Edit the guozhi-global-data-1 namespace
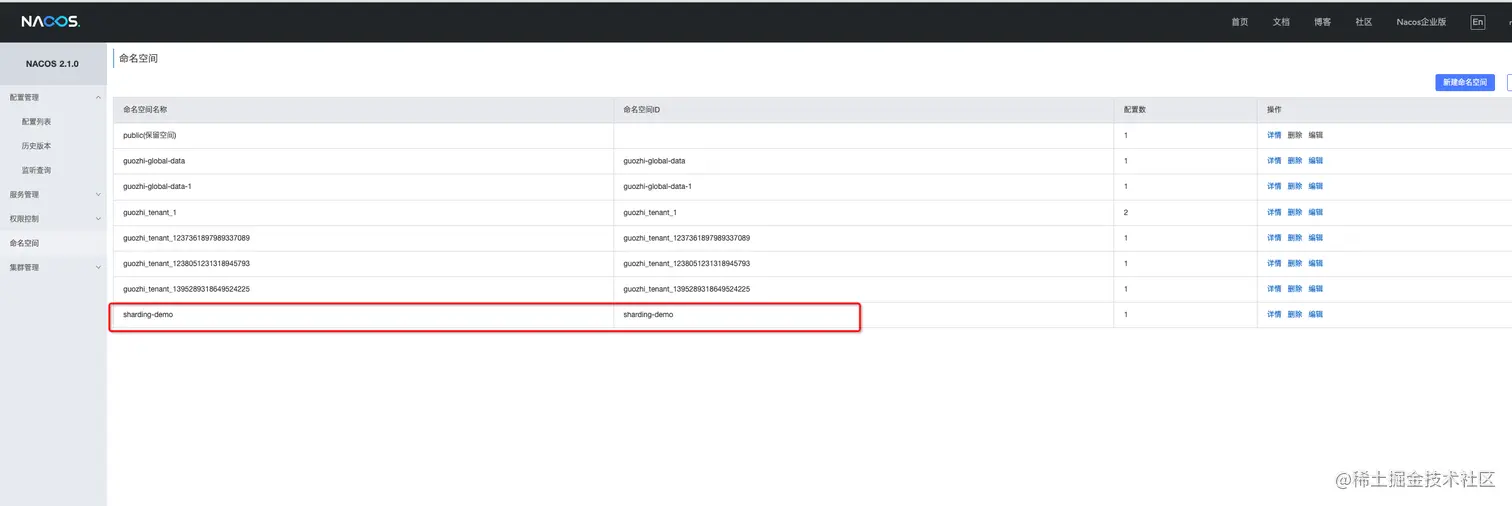Screen dimensions: 1512x506 point(1315,186)
